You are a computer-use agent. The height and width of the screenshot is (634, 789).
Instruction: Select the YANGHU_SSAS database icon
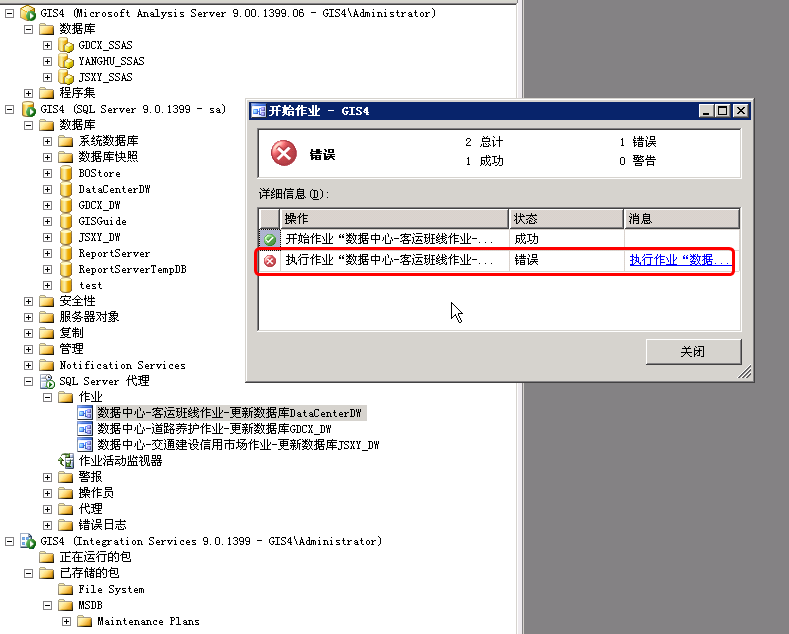[x=66, y=61]
